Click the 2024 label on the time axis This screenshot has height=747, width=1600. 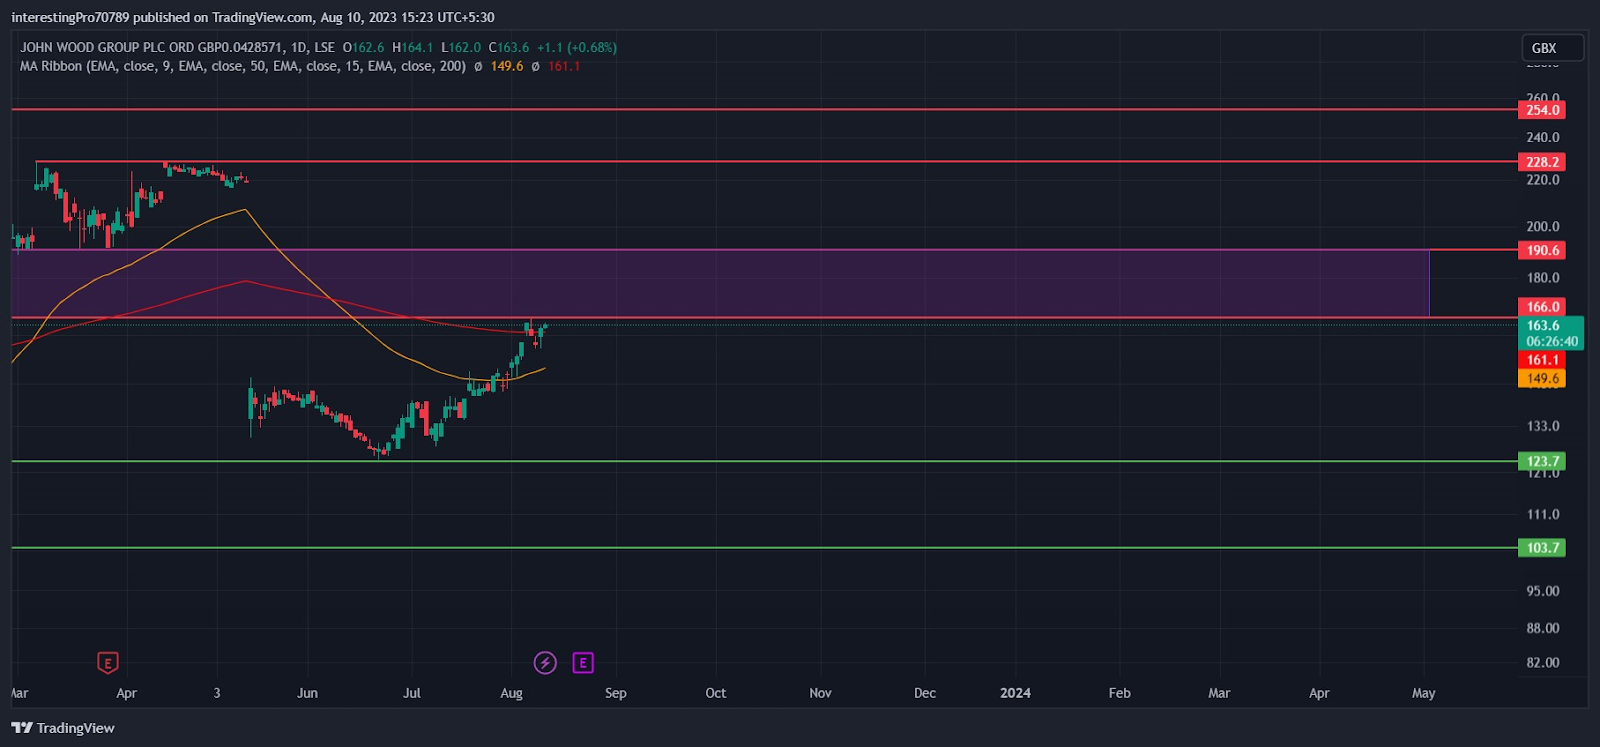(1015, 693)
